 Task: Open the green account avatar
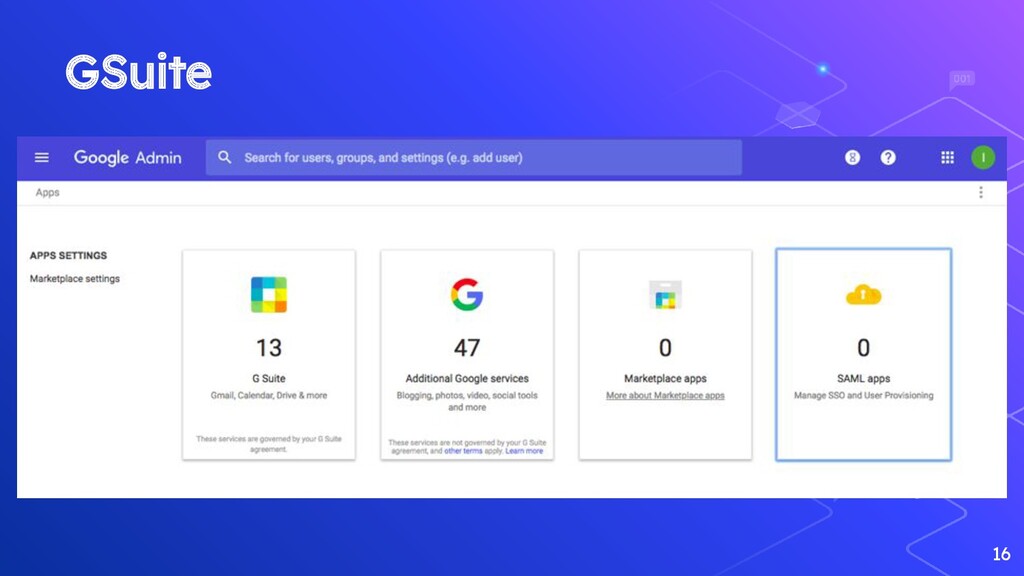pyautogui.click(x=983, y=157)
